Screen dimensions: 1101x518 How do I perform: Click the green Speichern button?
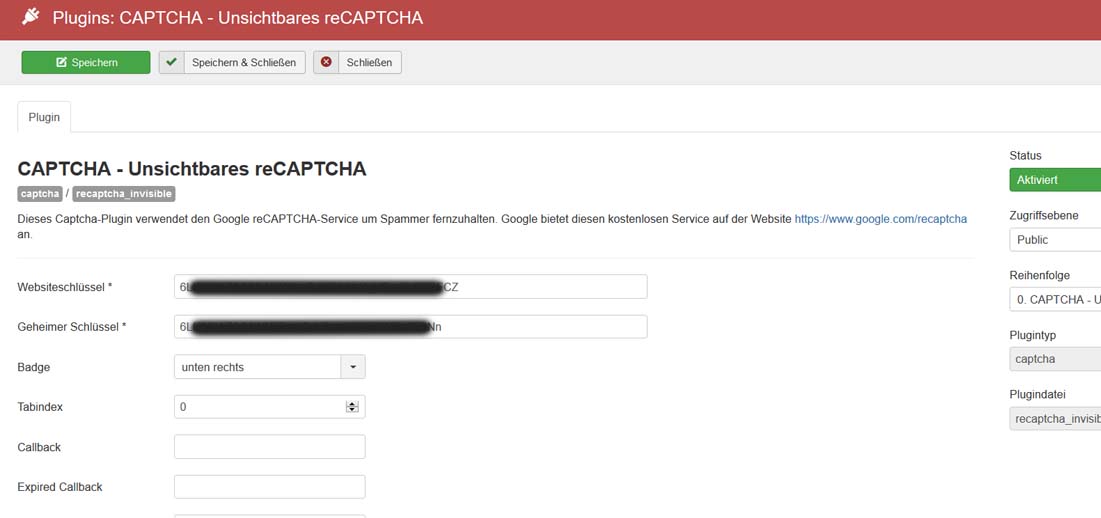[86, 62]
